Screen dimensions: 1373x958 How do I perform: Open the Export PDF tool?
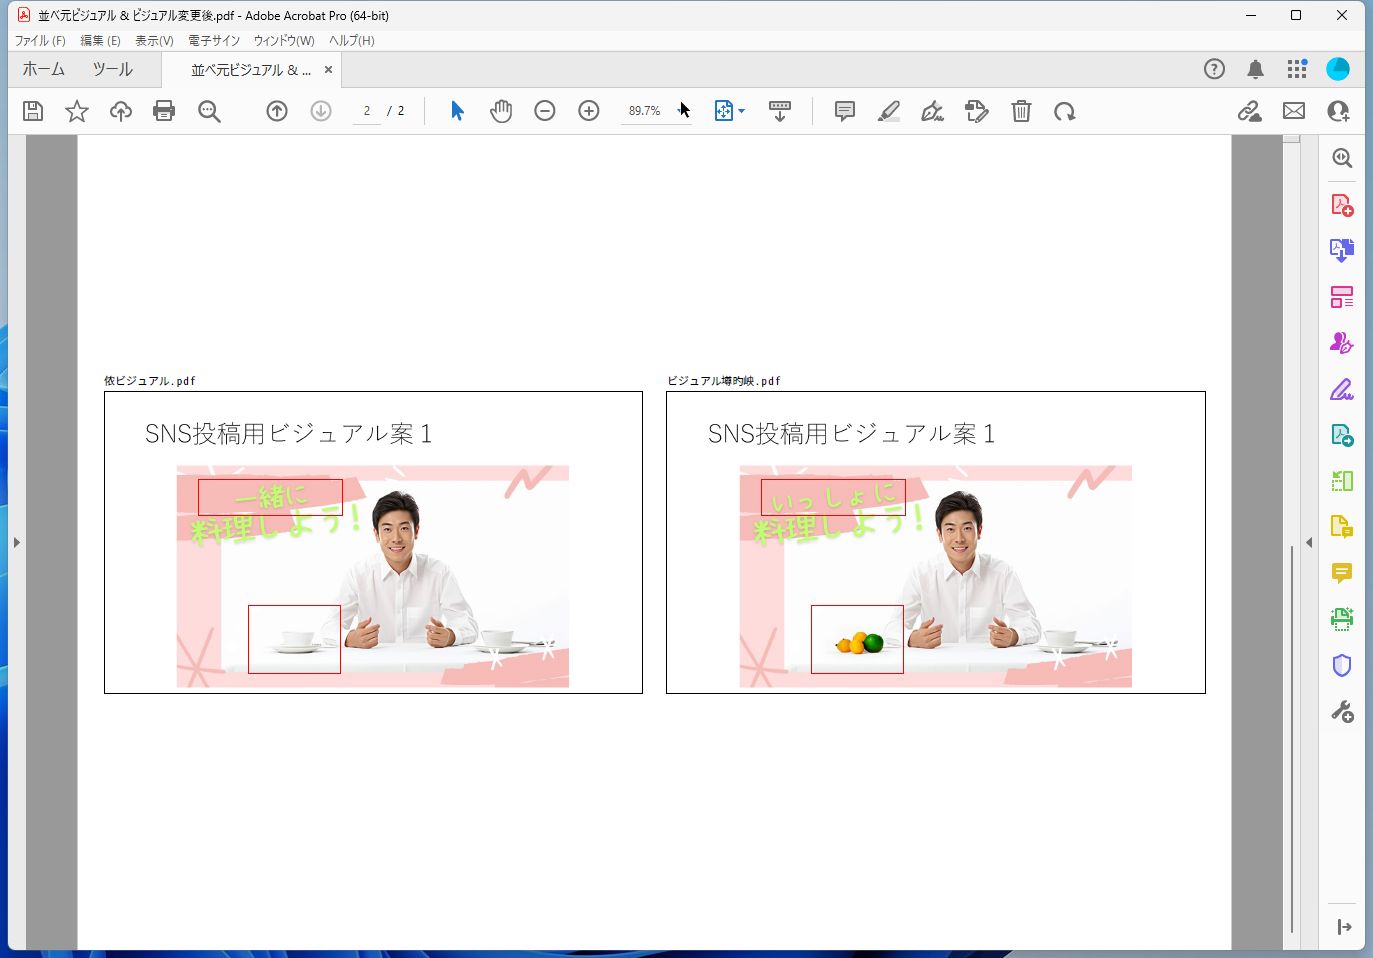tap(1342, 250)
